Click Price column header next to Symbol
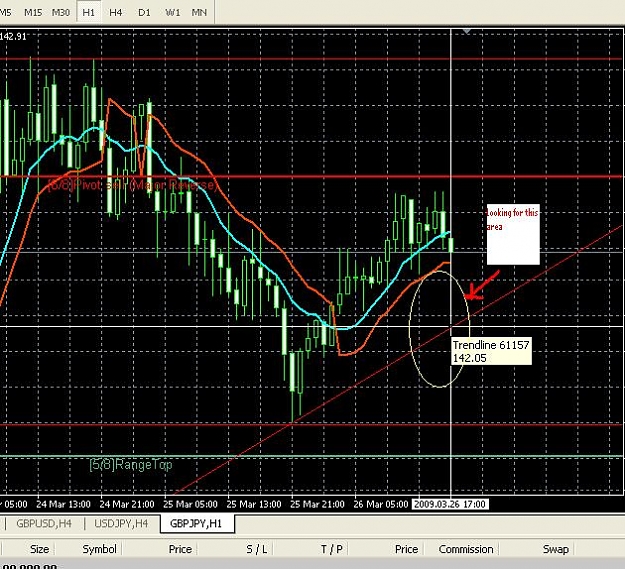This screenshot has height=569, width=625. [x=180, y=549]
